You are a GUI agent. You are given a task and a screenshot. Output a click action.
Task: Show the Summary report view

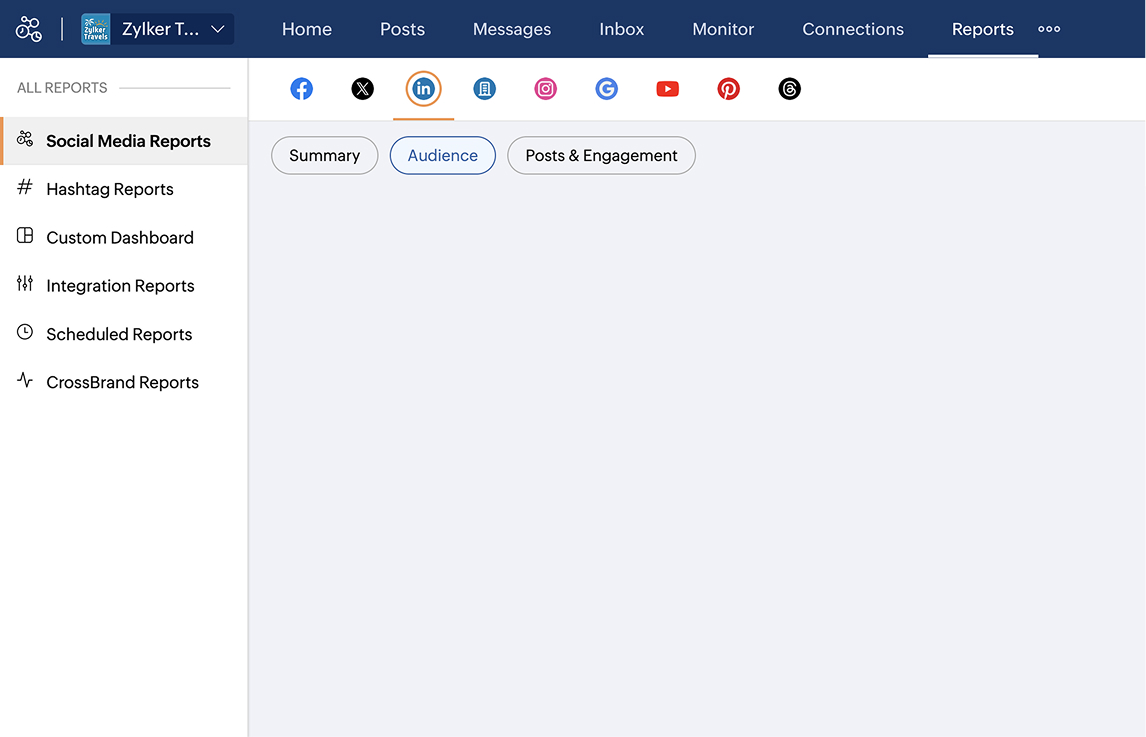tap(325, 156)
